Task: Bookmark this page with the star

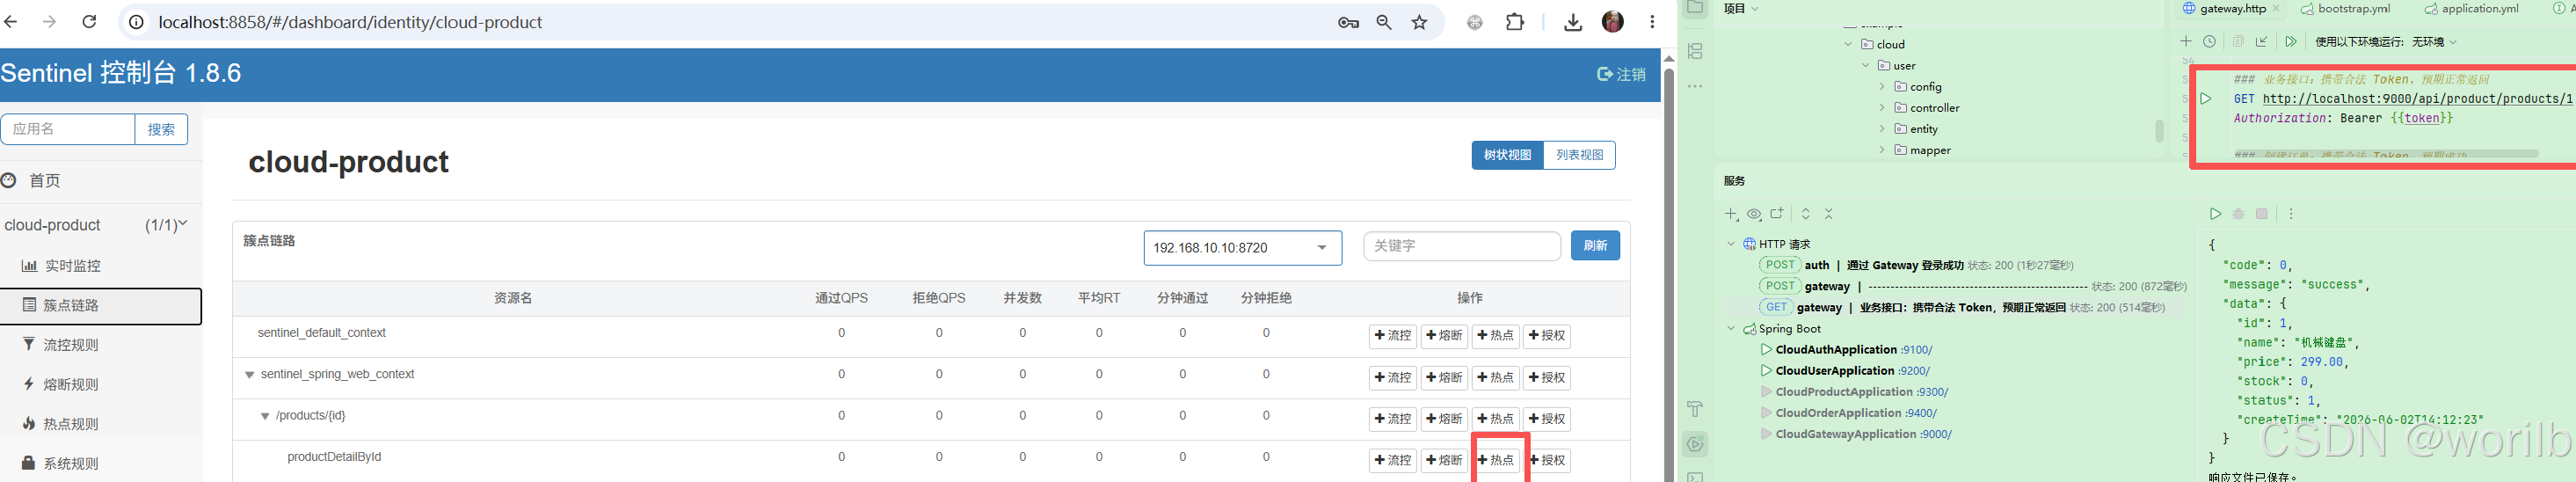Action: click(x=1419, y=22)
